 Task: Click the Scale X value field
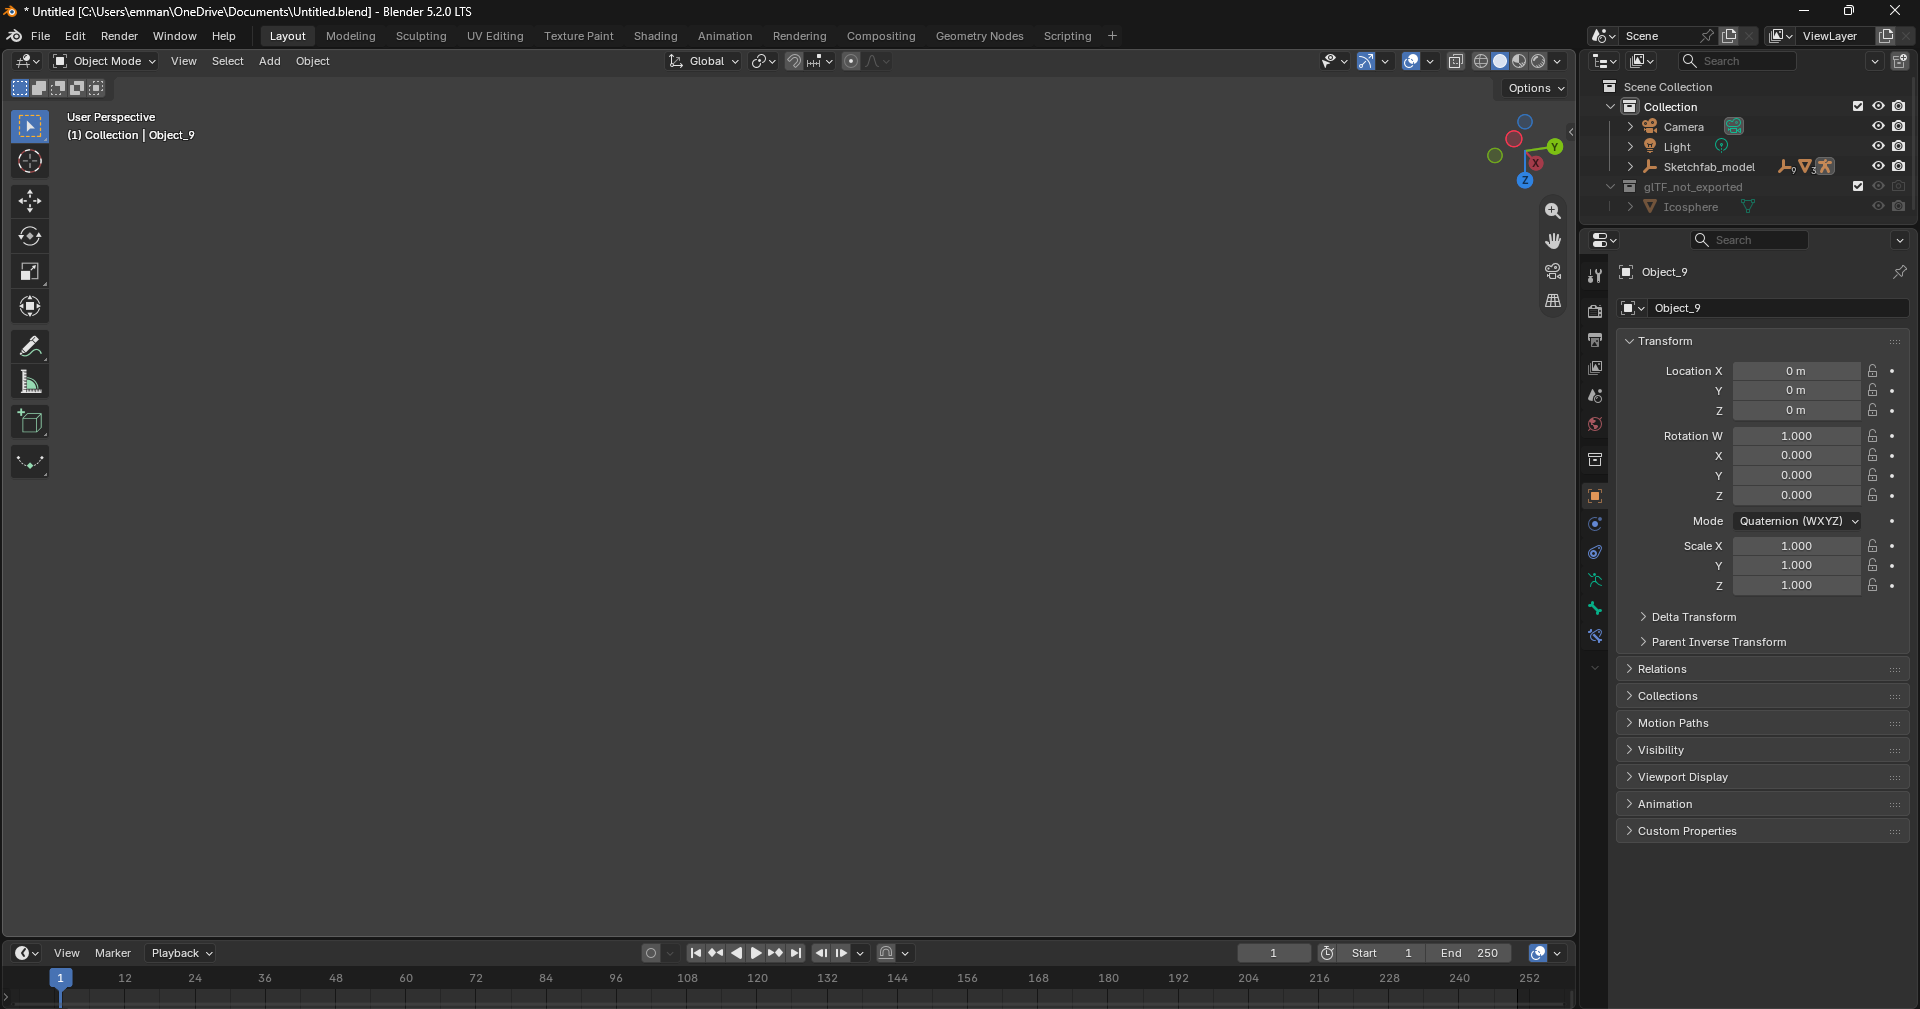tap(1797, 546)
